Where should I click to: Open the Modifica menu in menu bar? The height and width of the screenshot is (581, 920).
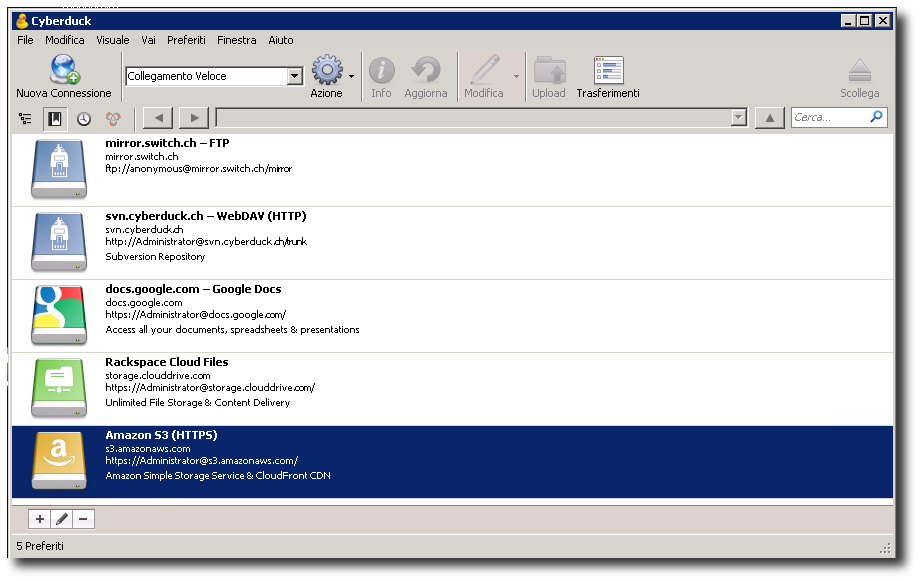[x=65, y=40]
